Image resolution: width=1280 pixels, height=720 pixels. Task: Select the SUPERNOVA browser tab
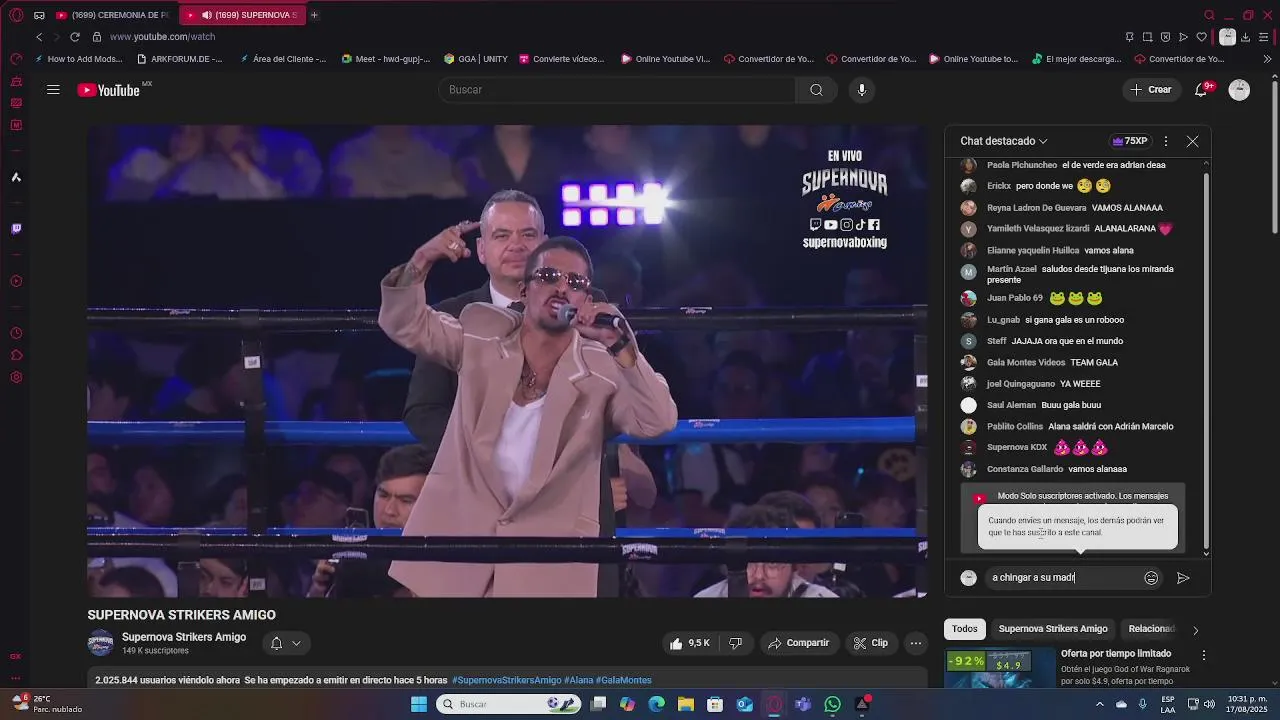click(x=243, y=15)
